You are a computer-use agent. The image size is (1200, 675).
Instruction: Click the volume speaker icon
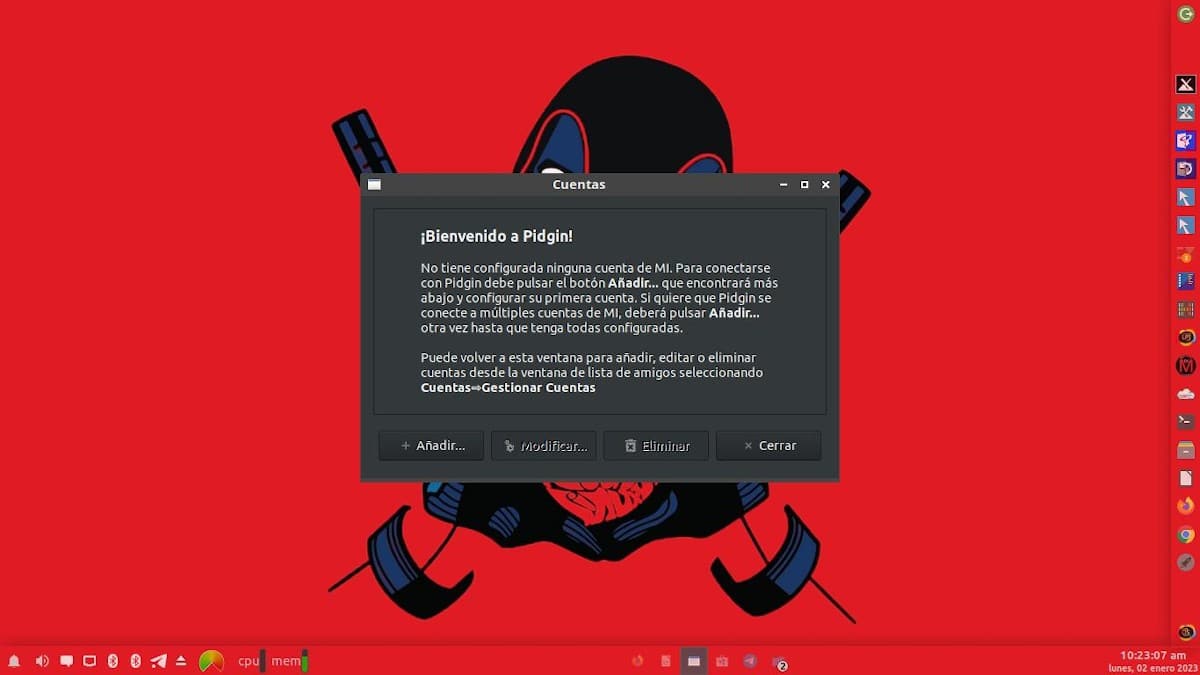point(42,661)
